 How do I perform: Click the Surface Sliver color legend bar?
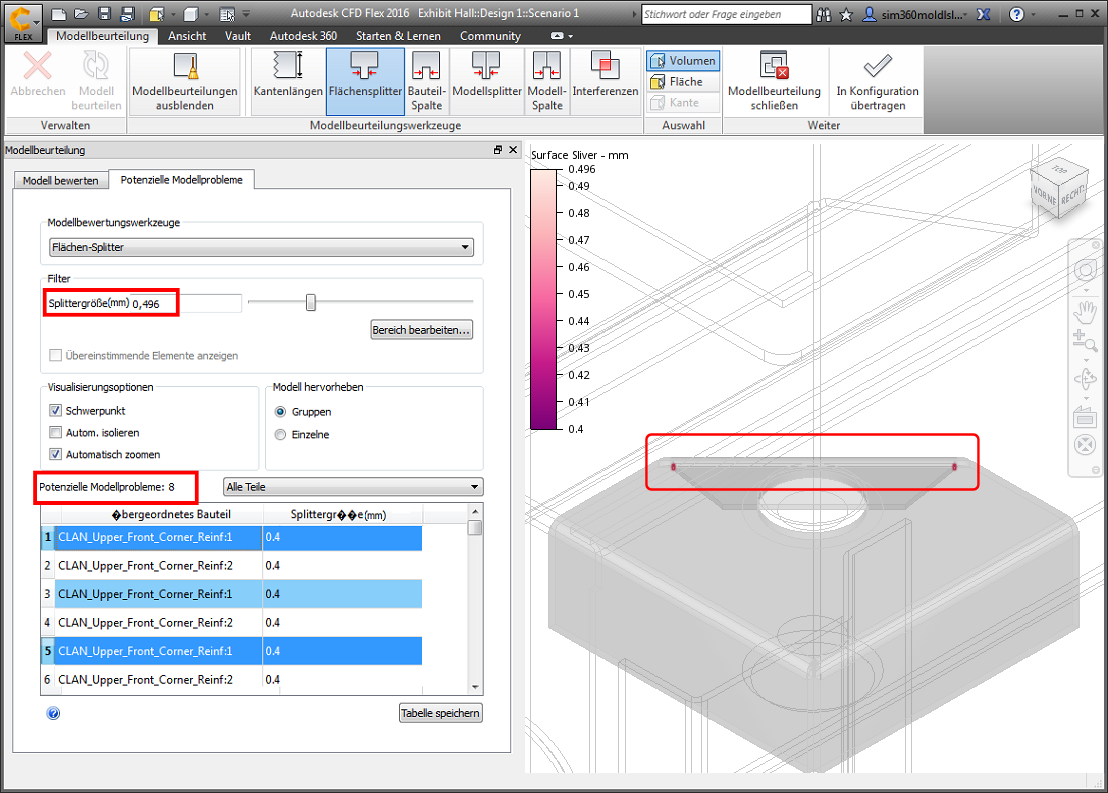543,299
